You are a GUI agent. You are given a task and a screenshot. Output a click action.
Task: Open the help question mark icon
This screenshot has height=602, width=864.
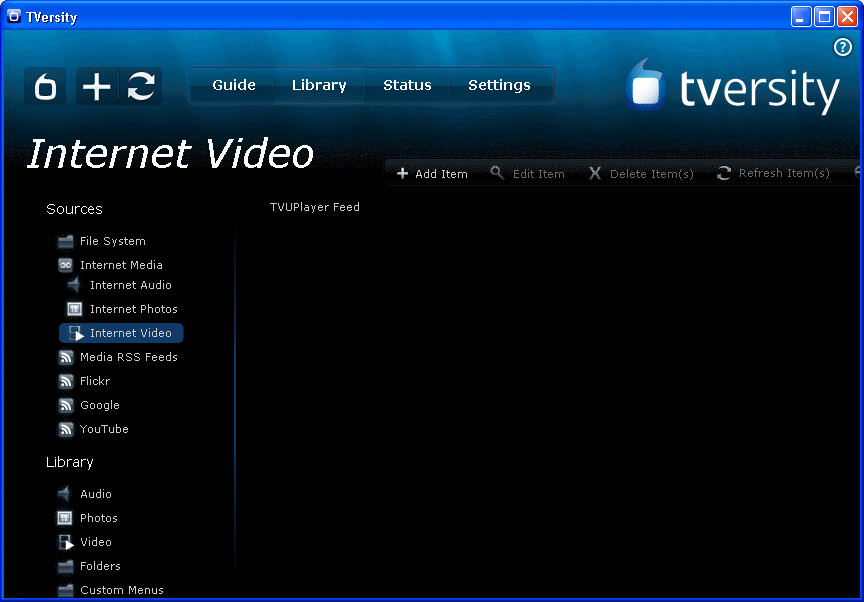(843, 47)
